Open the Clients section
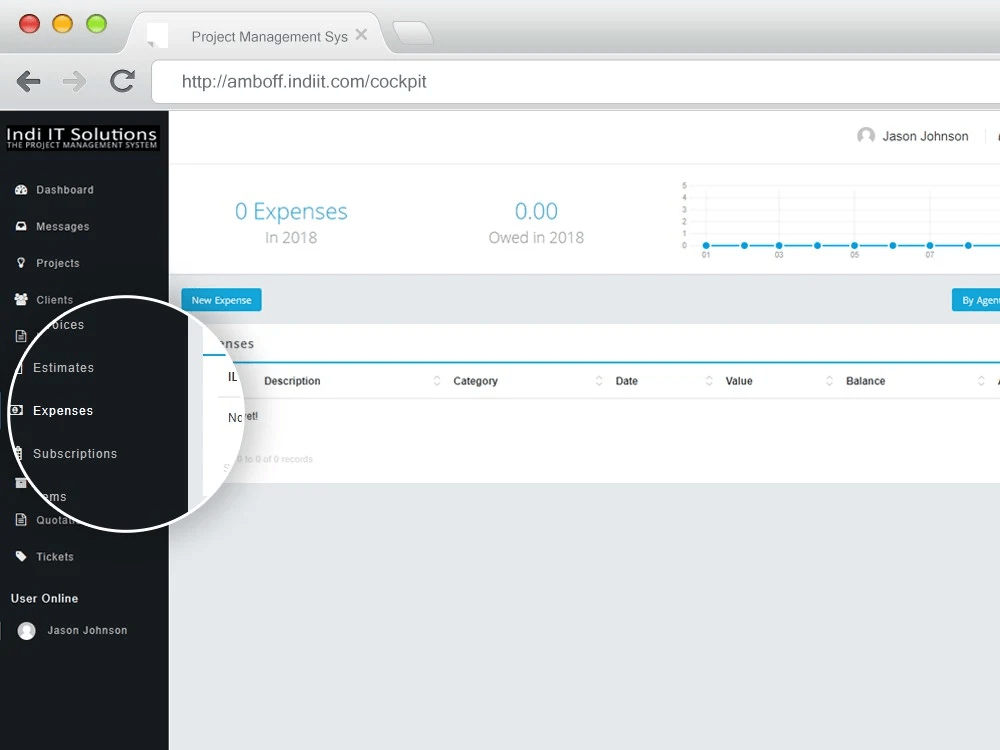Screen dimensions: 1000x750 (x=54, y=300)
